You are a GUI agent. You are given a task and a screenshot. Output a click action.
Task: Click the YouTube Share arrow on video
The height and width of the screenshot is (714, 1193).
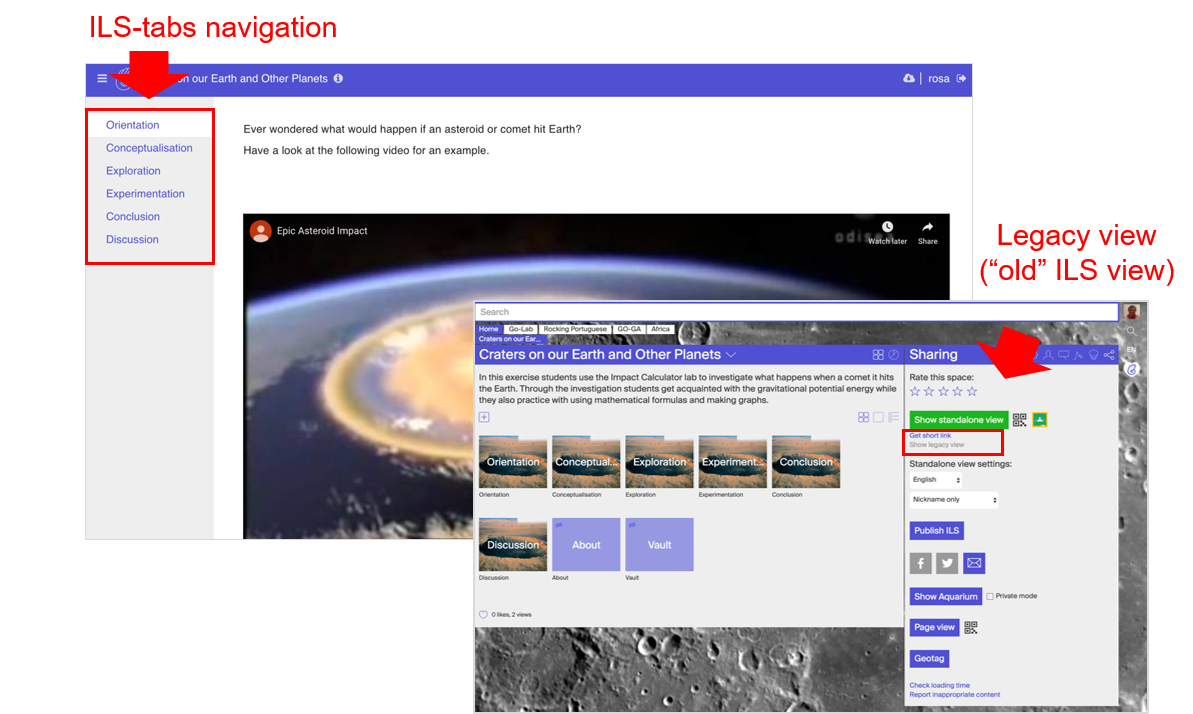tap(927, 232)
